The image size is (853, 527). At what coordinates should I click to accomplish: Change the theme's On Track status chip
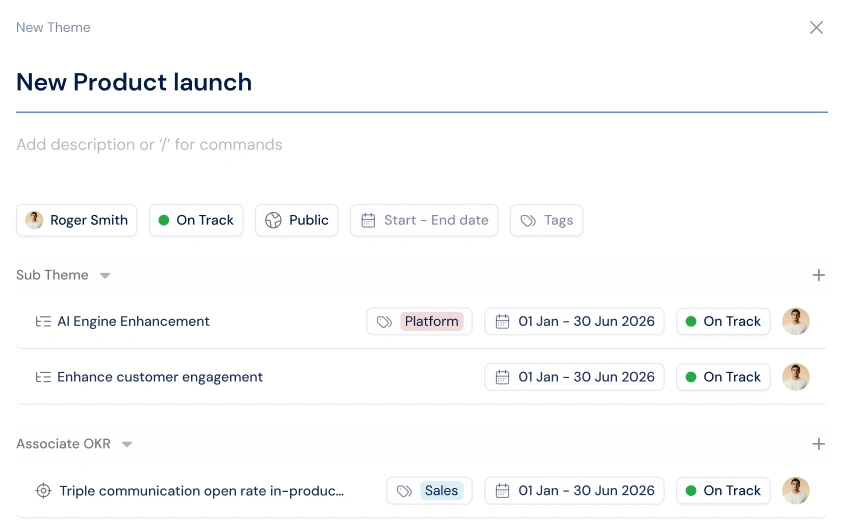click(x=196, y=220)
